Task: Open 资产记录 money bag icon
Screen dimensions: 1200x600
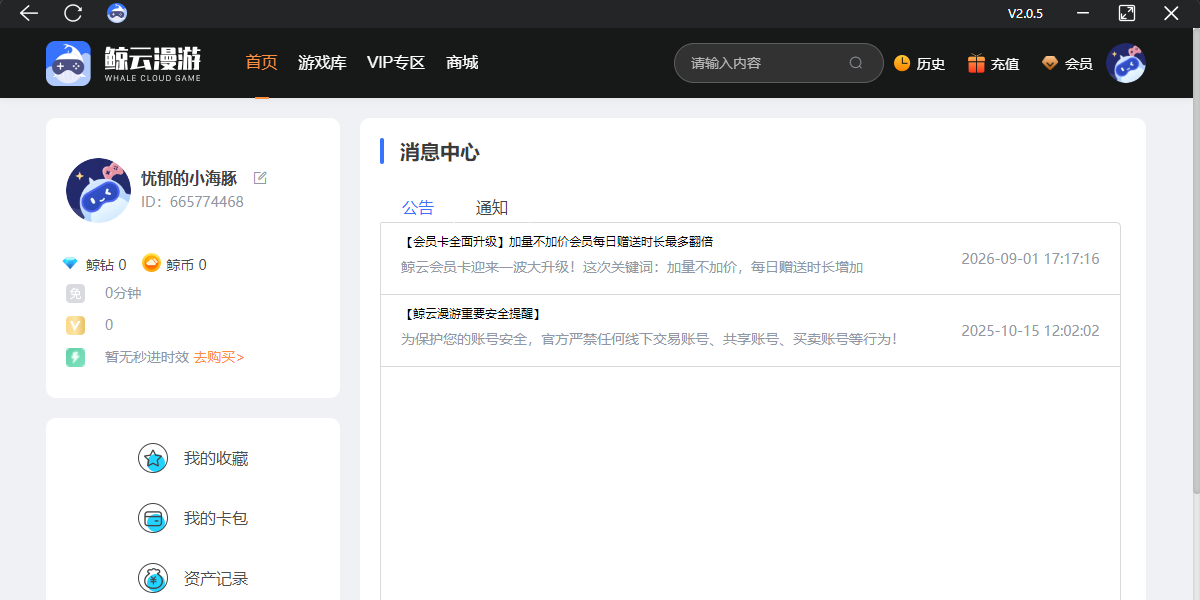Action: coord(153,579)
